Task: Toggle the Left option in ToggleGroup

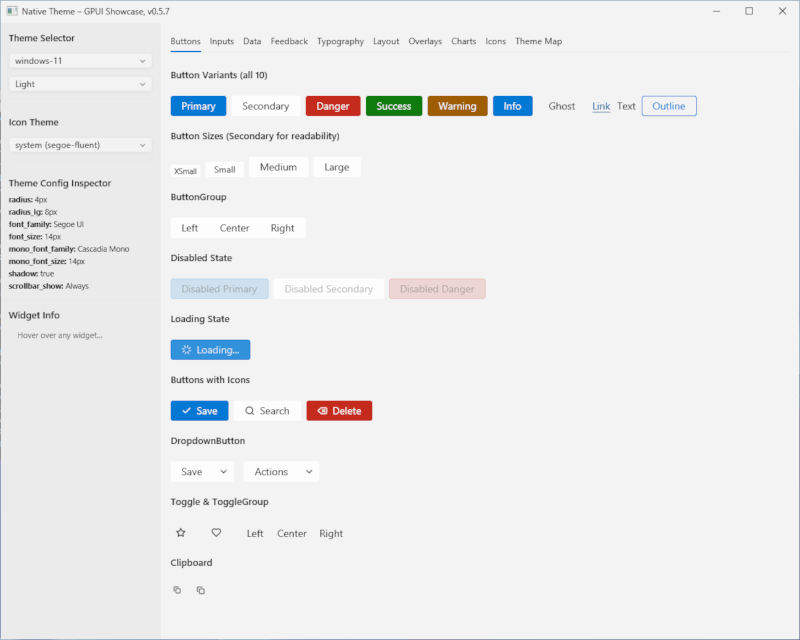Action: pos(255,533)
